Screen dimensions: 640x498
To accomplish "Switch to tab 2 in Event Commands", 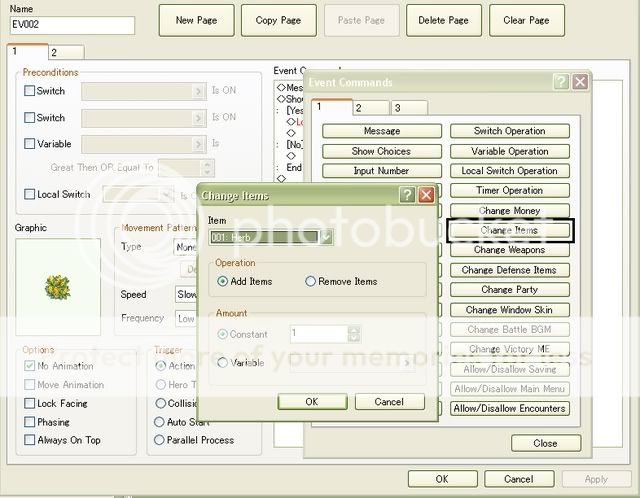I will (359, 108).
